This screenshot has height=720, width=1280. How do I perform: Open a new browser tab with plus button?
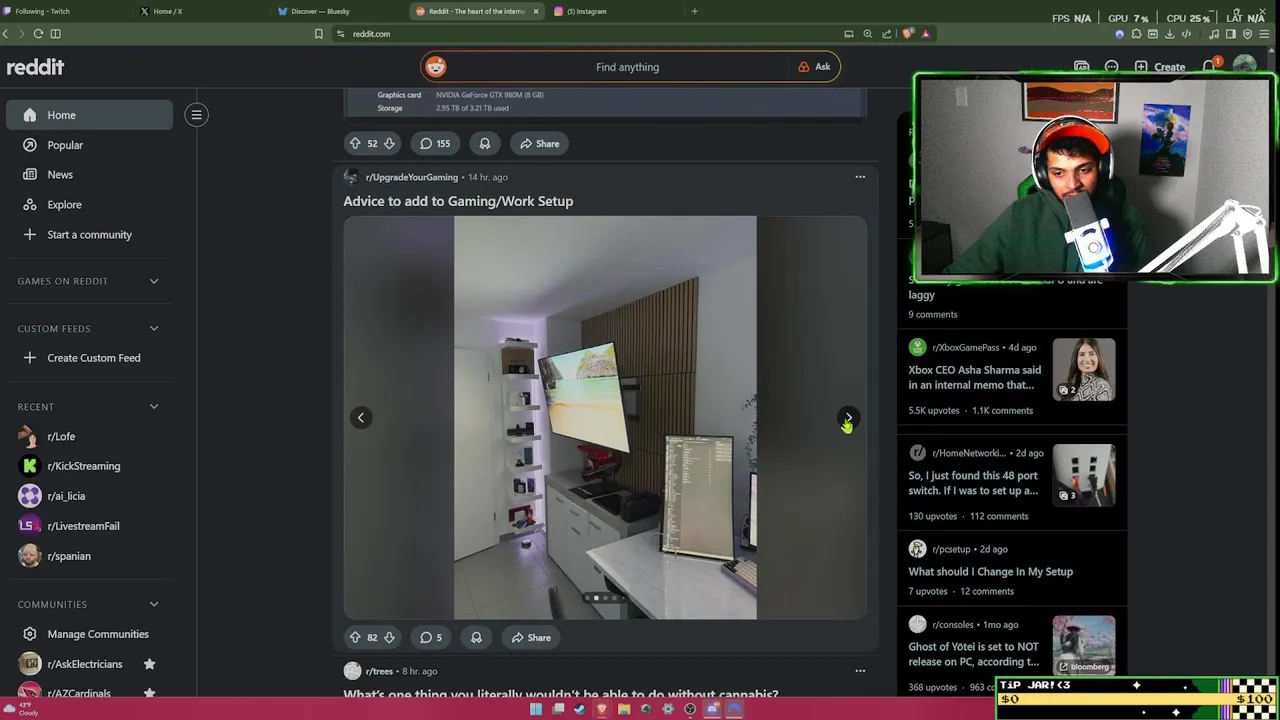click(x=694, y=11)
